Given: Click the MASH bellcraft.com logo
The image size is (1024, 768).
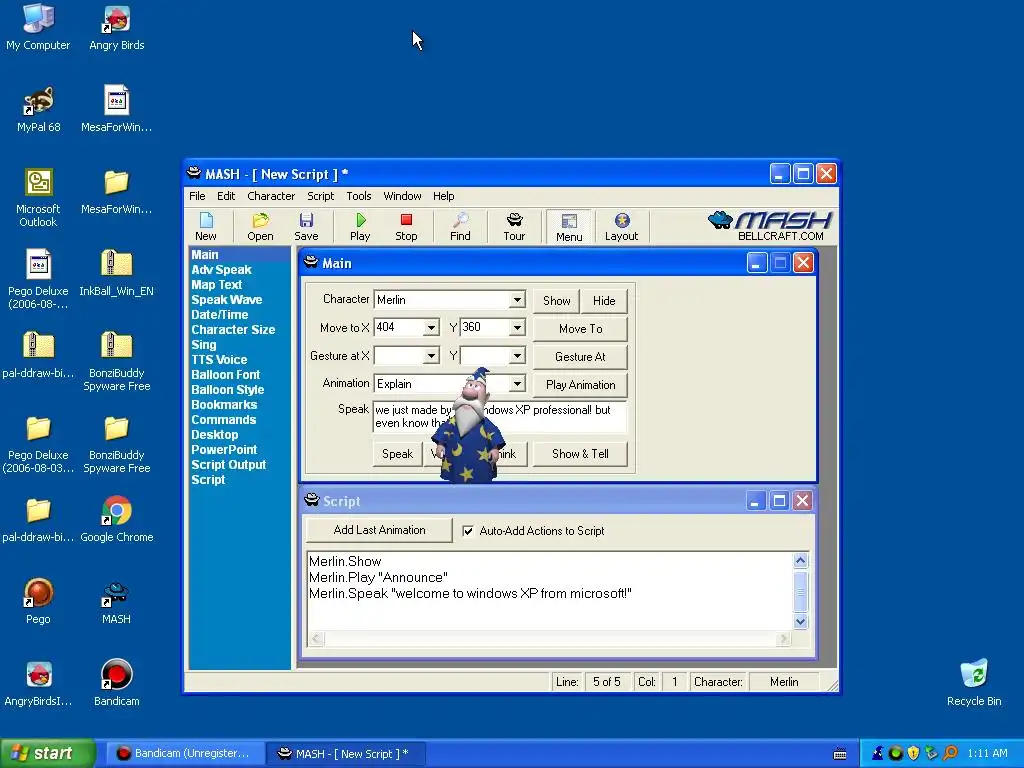Looking at the screenshot, I should [769, 226].
